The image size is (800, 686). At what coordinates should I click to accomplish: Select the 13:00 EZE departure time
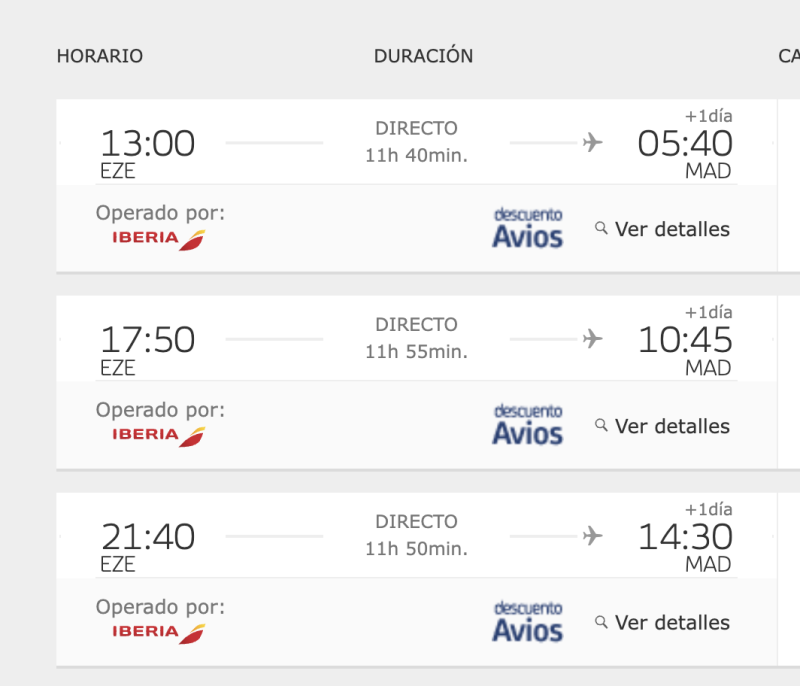click(x=147, y=144)
